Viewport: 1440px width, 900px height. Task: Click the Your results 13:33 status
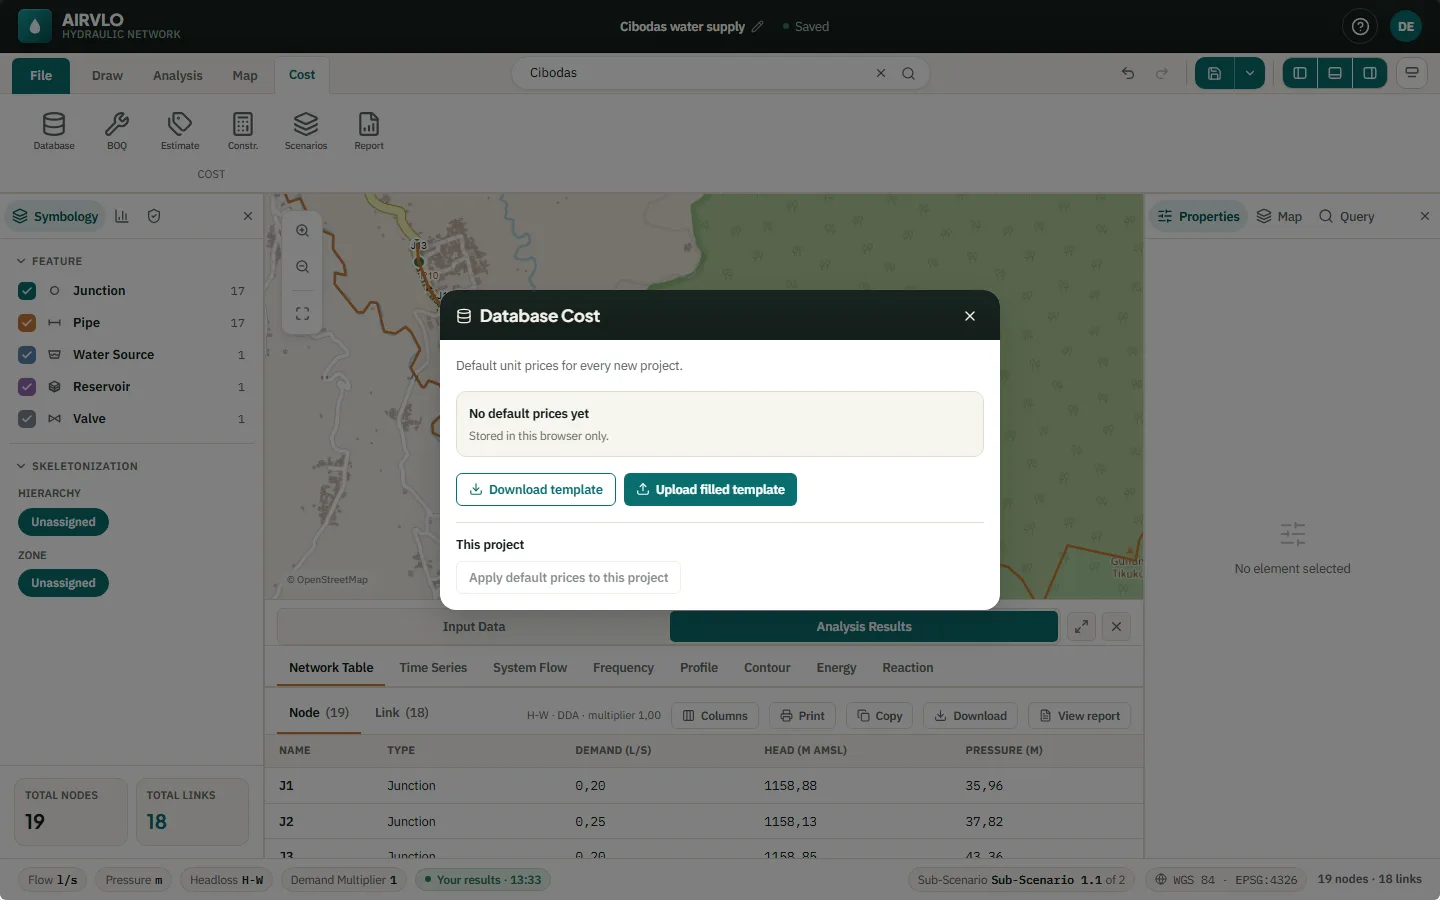pos(483,880)
